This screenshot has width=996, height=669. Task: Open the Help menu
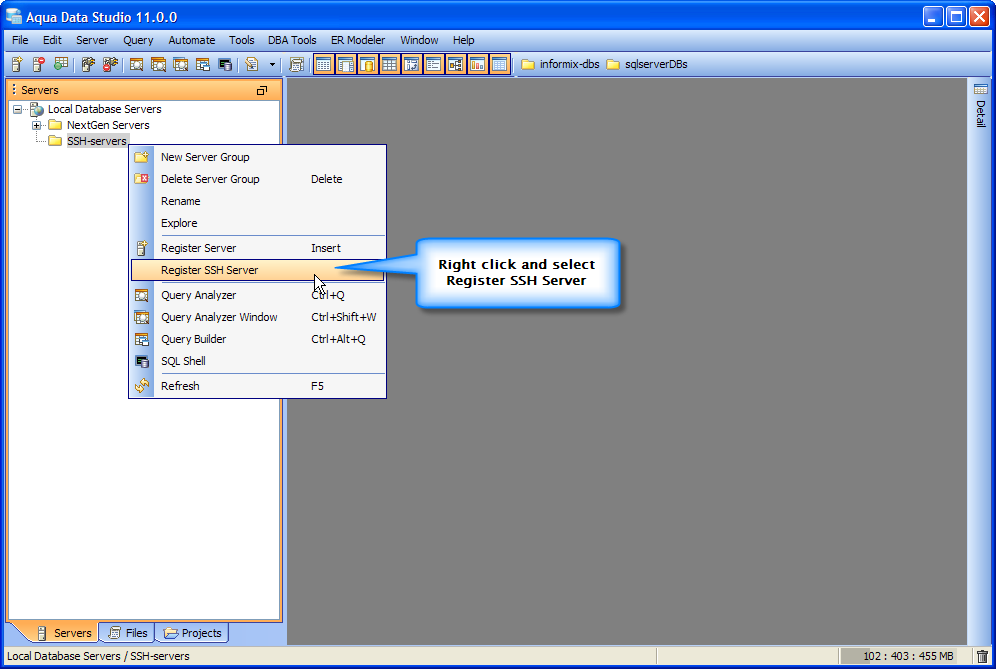click(464, 40)
